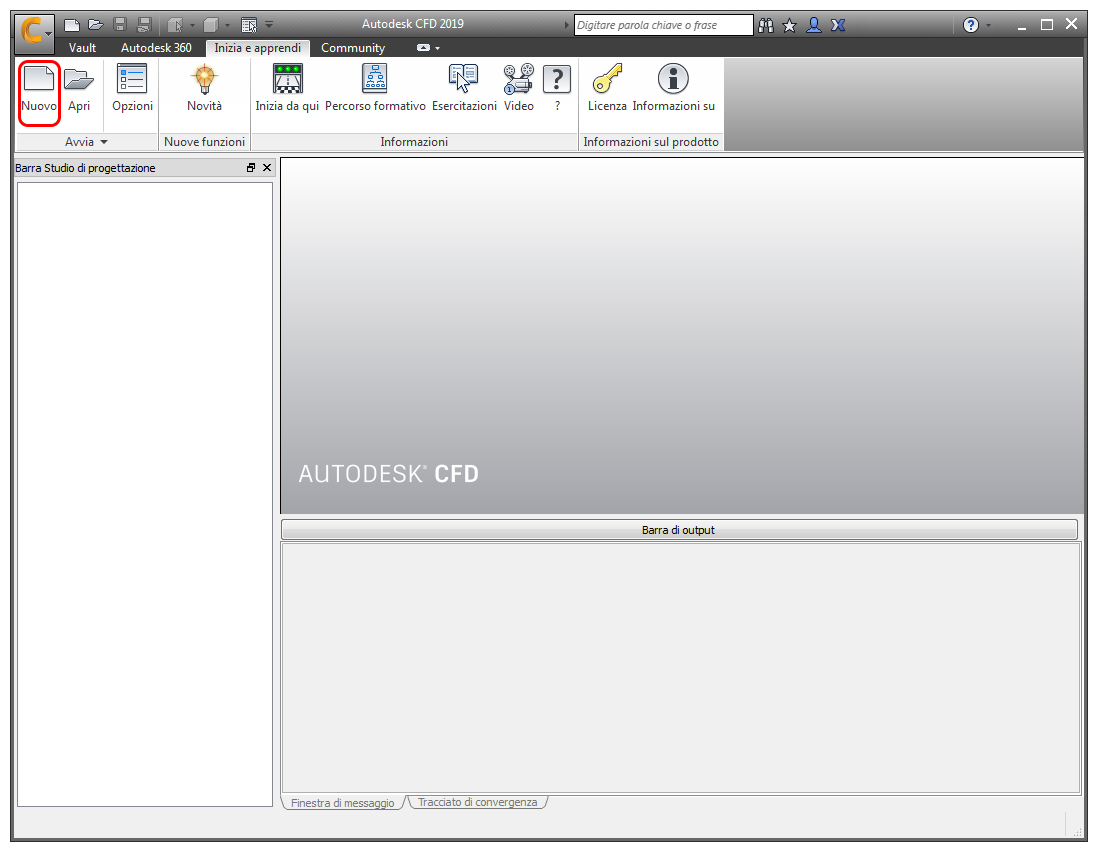Click the Autodesk Exchange X icon
1100x857 pixels.
pos(838,25)
